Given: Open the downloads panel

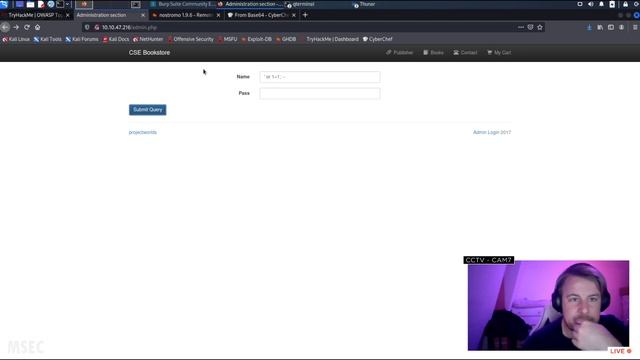Looking at the screenshot, I should [x=589, y=27].
